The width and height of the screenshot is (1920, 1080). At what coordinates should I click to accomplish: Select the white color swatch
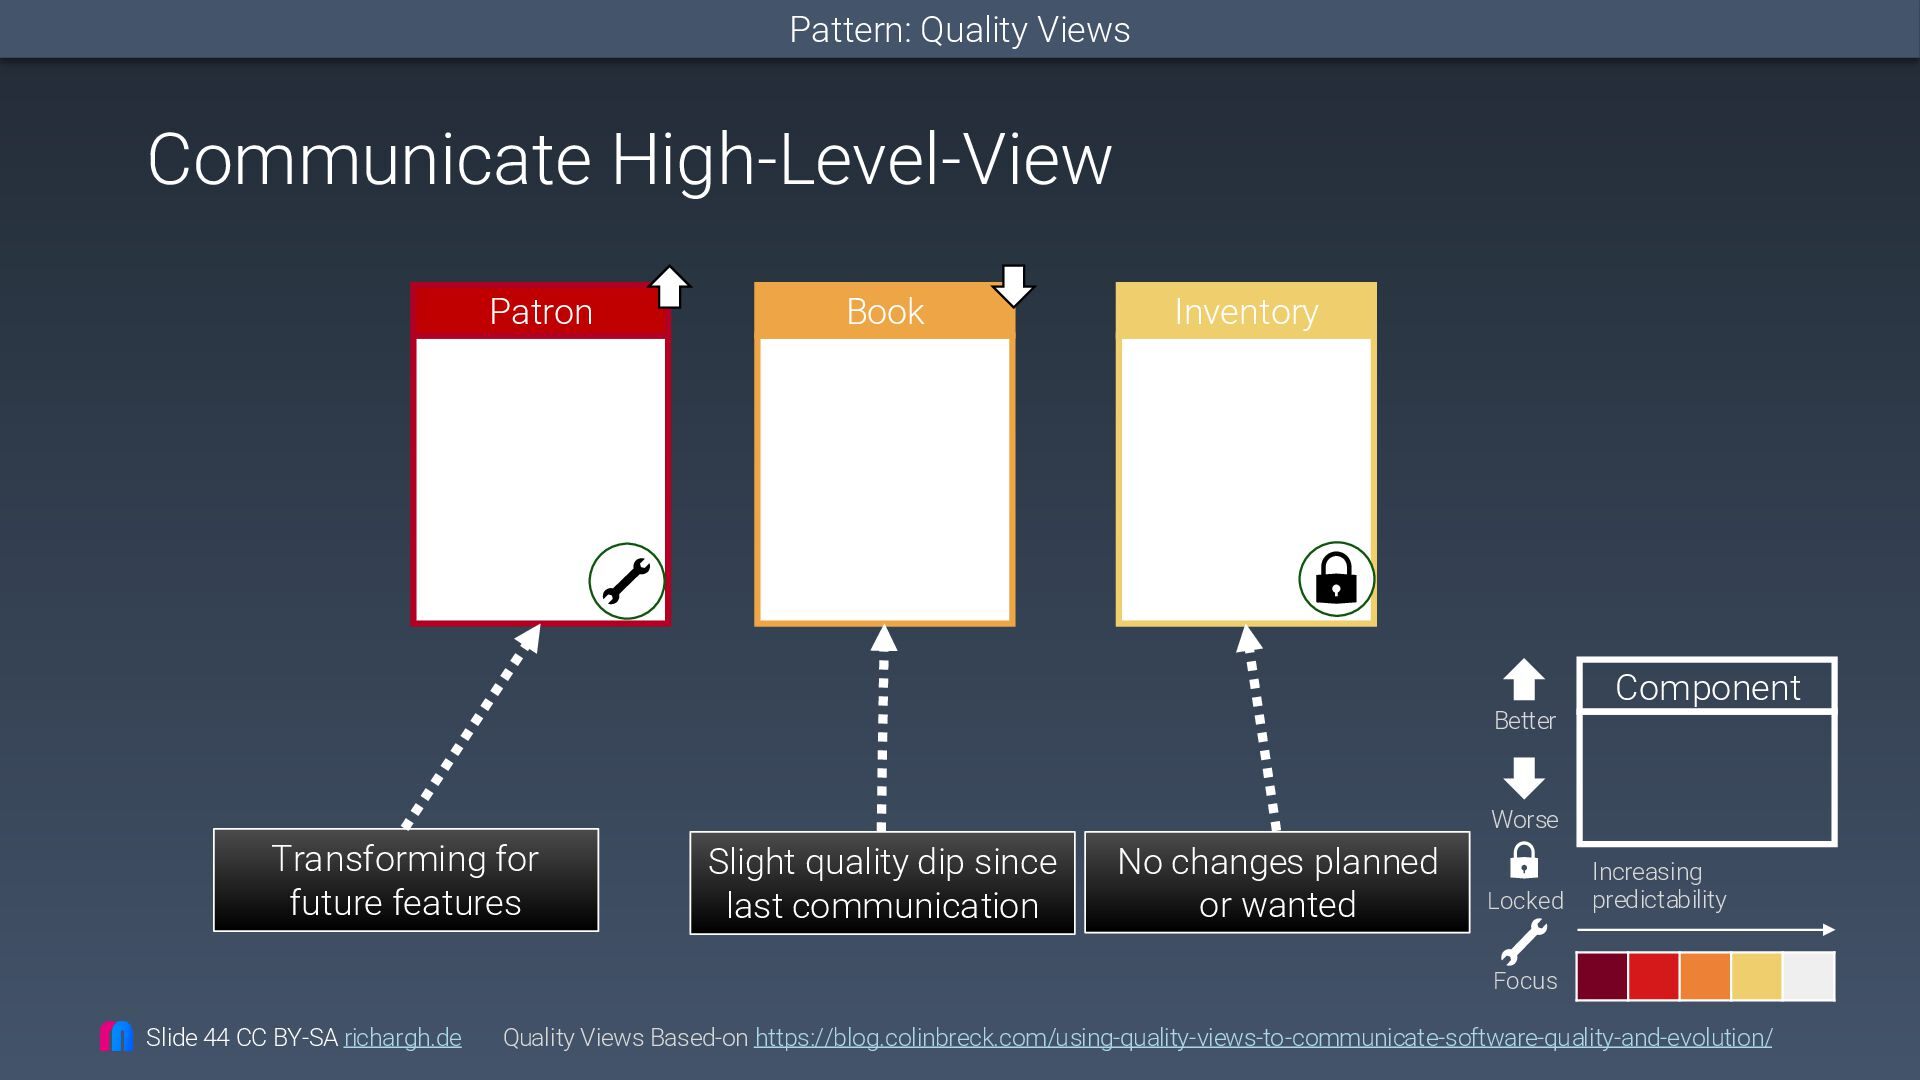click(x=1809, y=976)
